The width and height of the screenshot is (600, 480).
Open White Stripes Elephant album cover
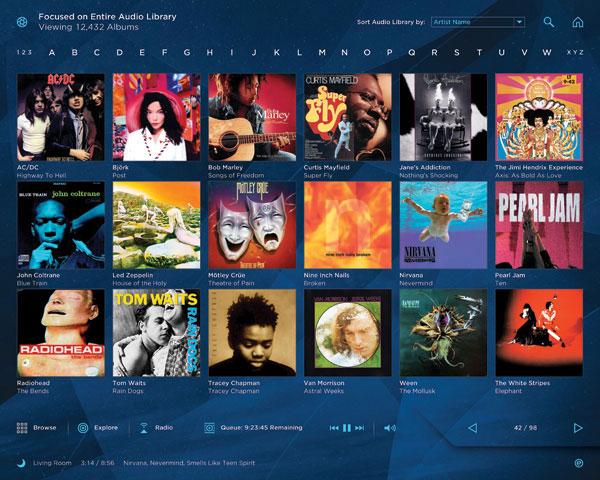click(539, 333)
